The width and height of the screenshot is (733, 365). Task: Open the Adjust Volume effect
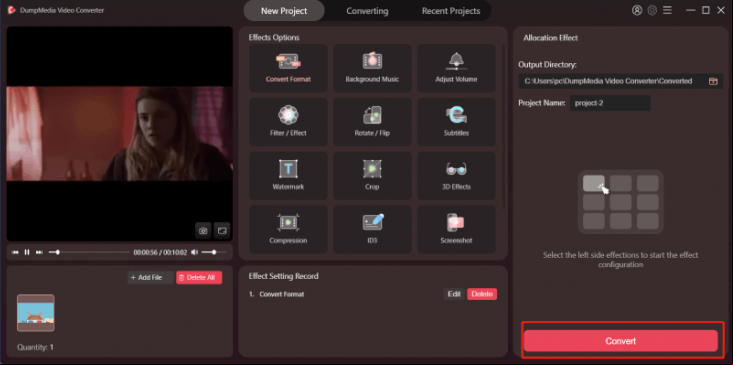tap(456, 68)
